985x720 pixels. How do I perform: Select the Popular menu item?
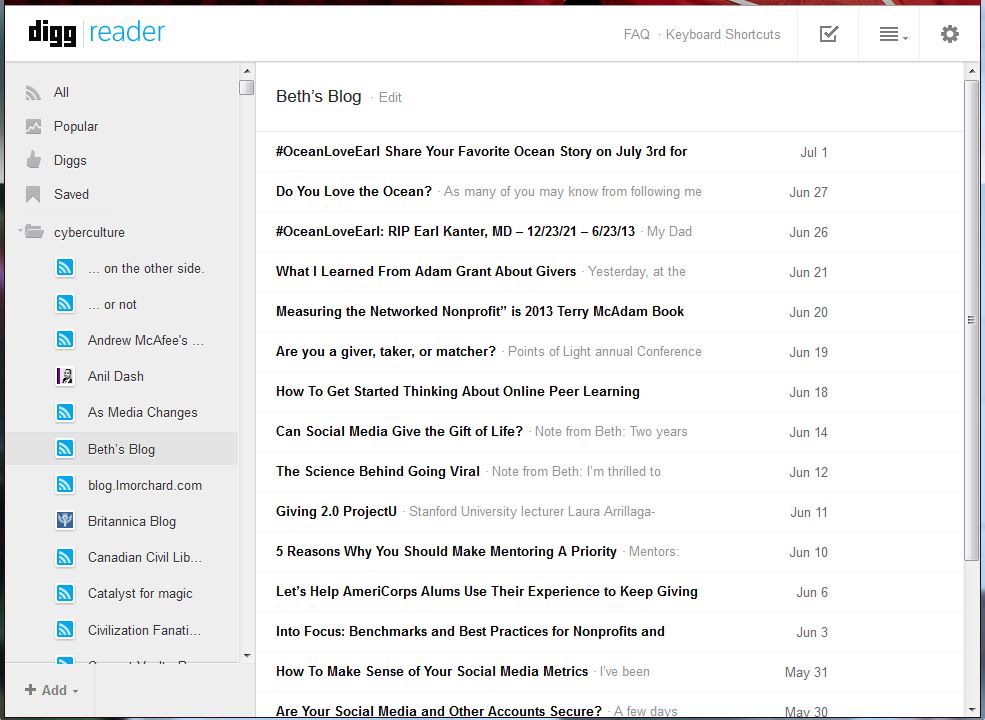[76, 126]
